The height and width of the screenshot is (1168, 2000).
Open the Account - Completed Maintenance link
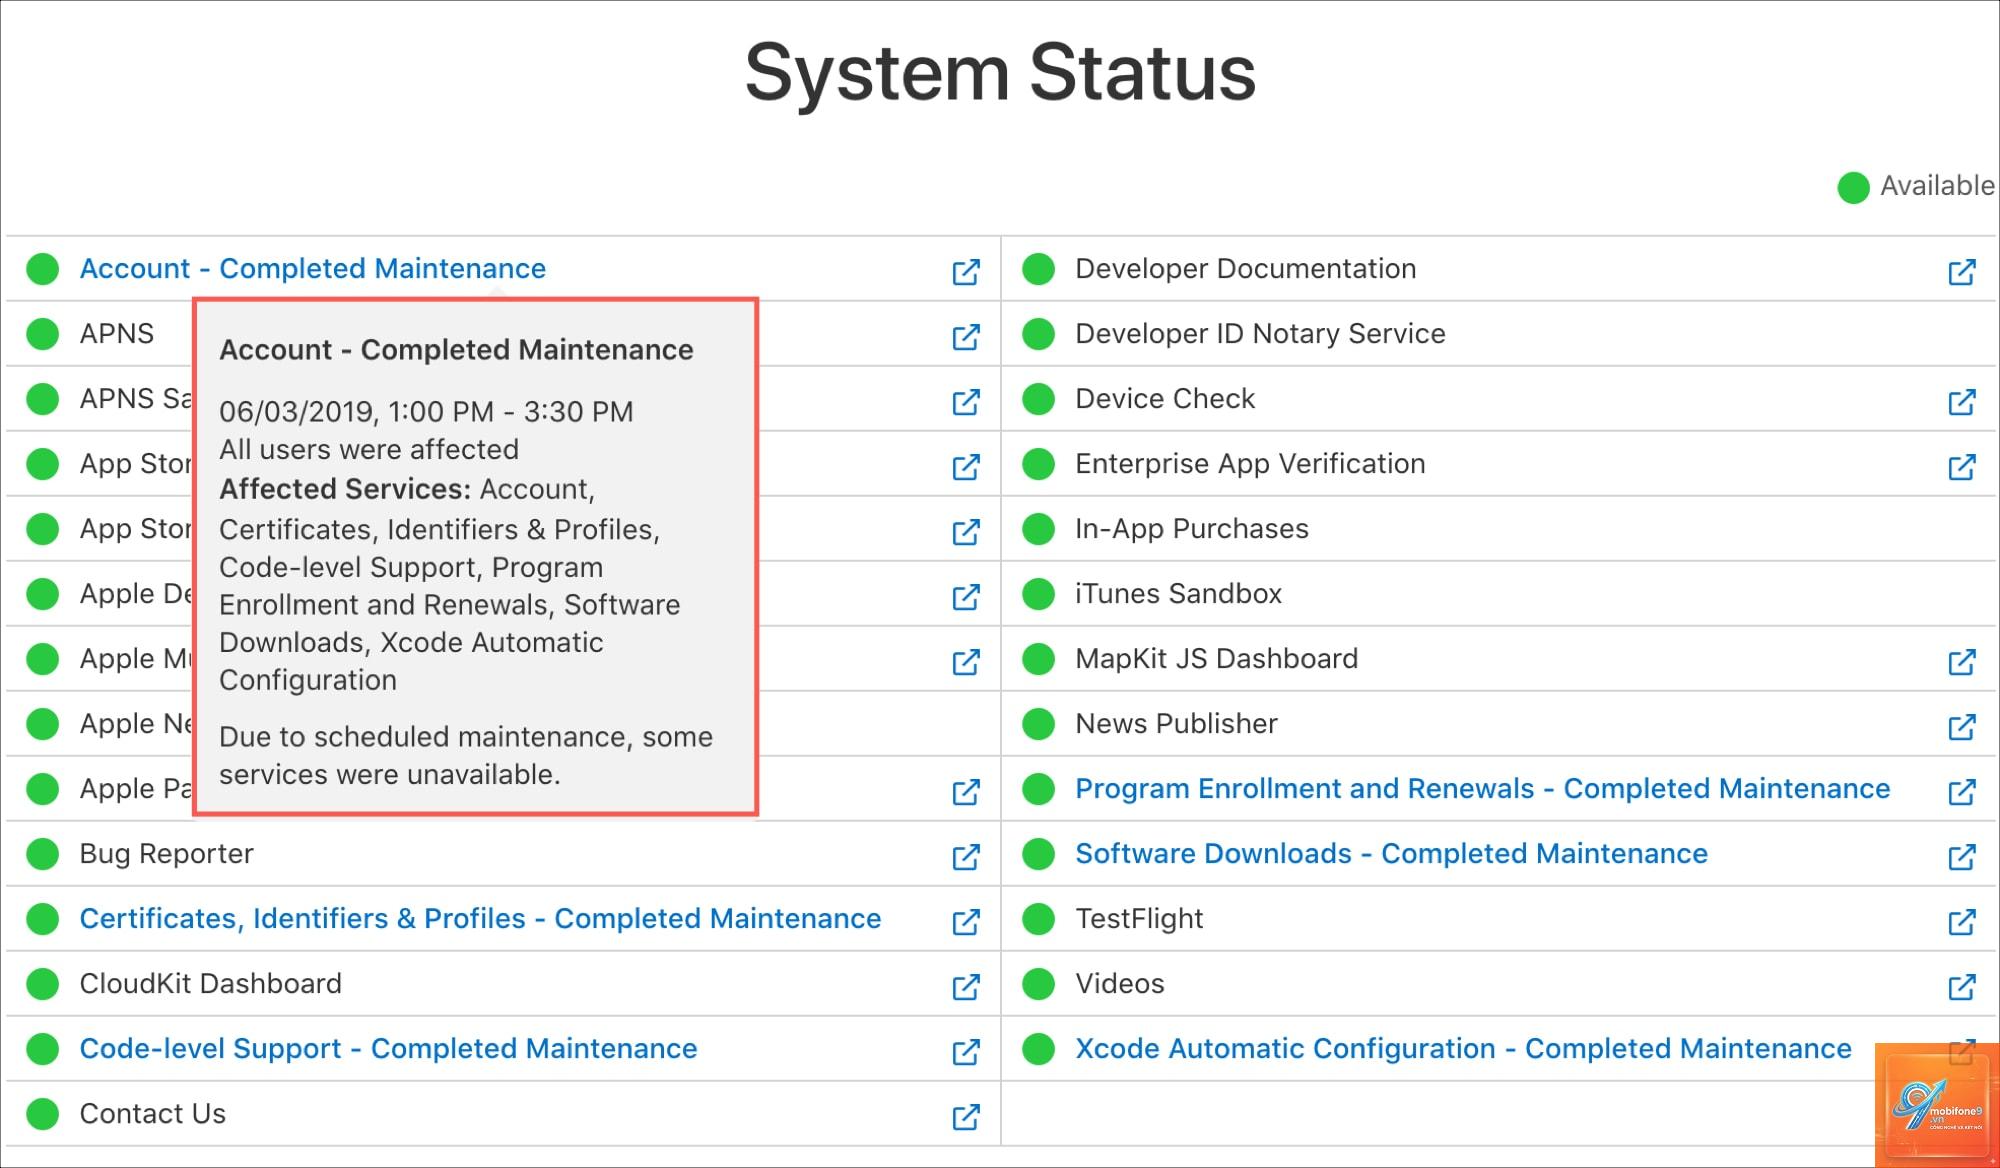[313, 269]
